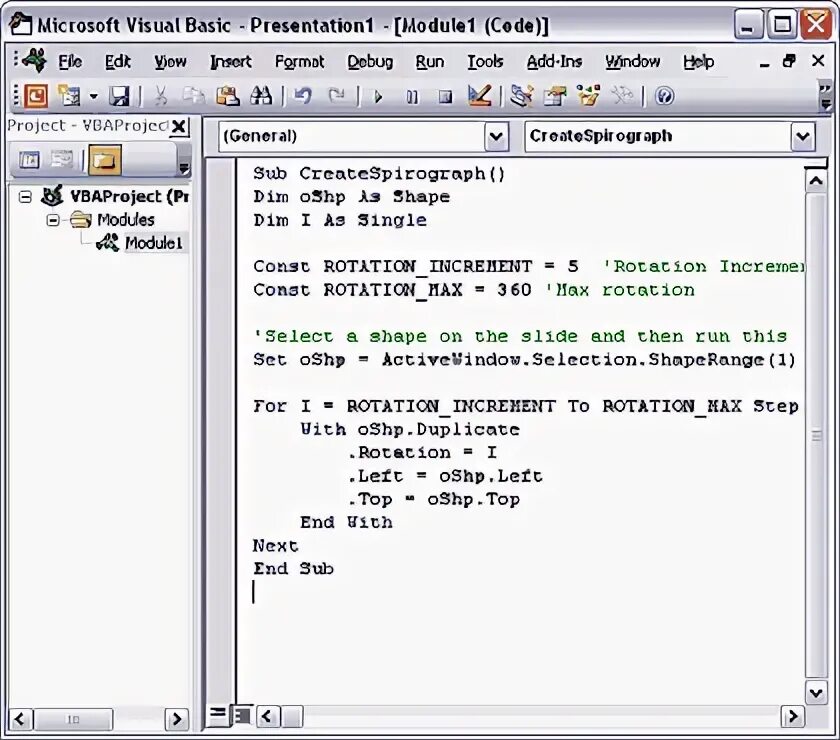Screen dimensions: 840x740
Task: Click the 'End Sub' code line
Action: point(294,569)
